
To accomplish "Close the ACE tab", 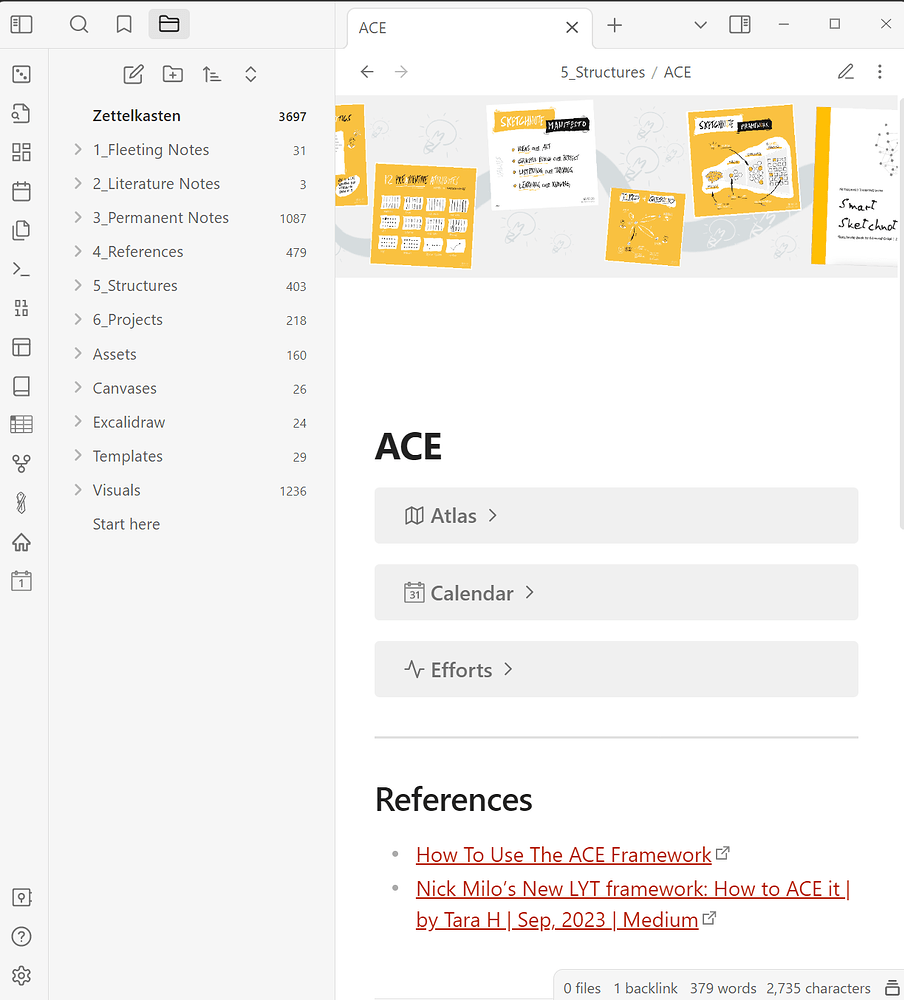I will [x=572, y=27].
